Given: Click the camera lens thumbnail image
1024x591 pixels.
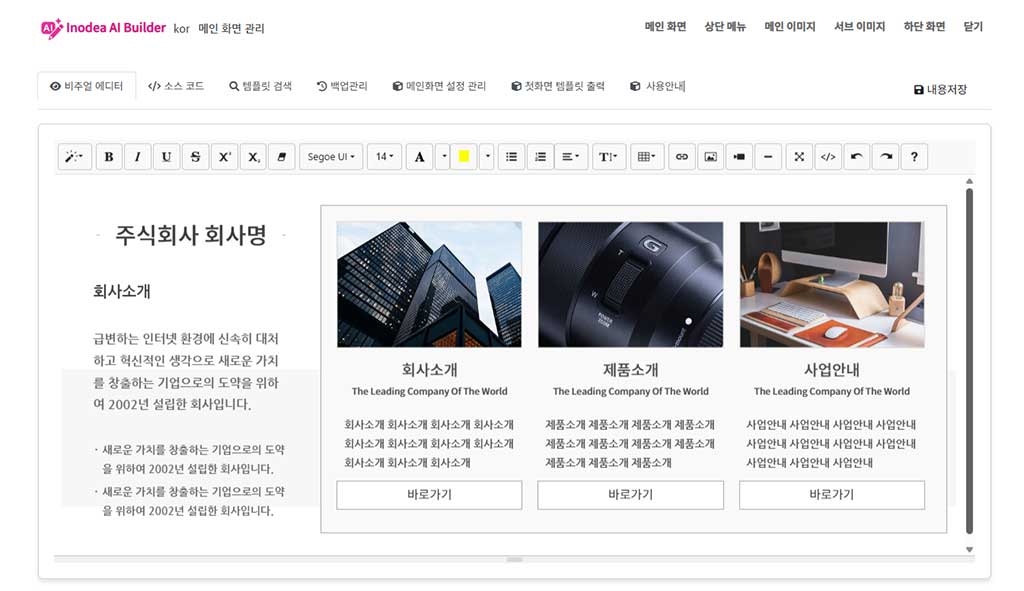Looking at the screenshot, I should coord(630,285).
